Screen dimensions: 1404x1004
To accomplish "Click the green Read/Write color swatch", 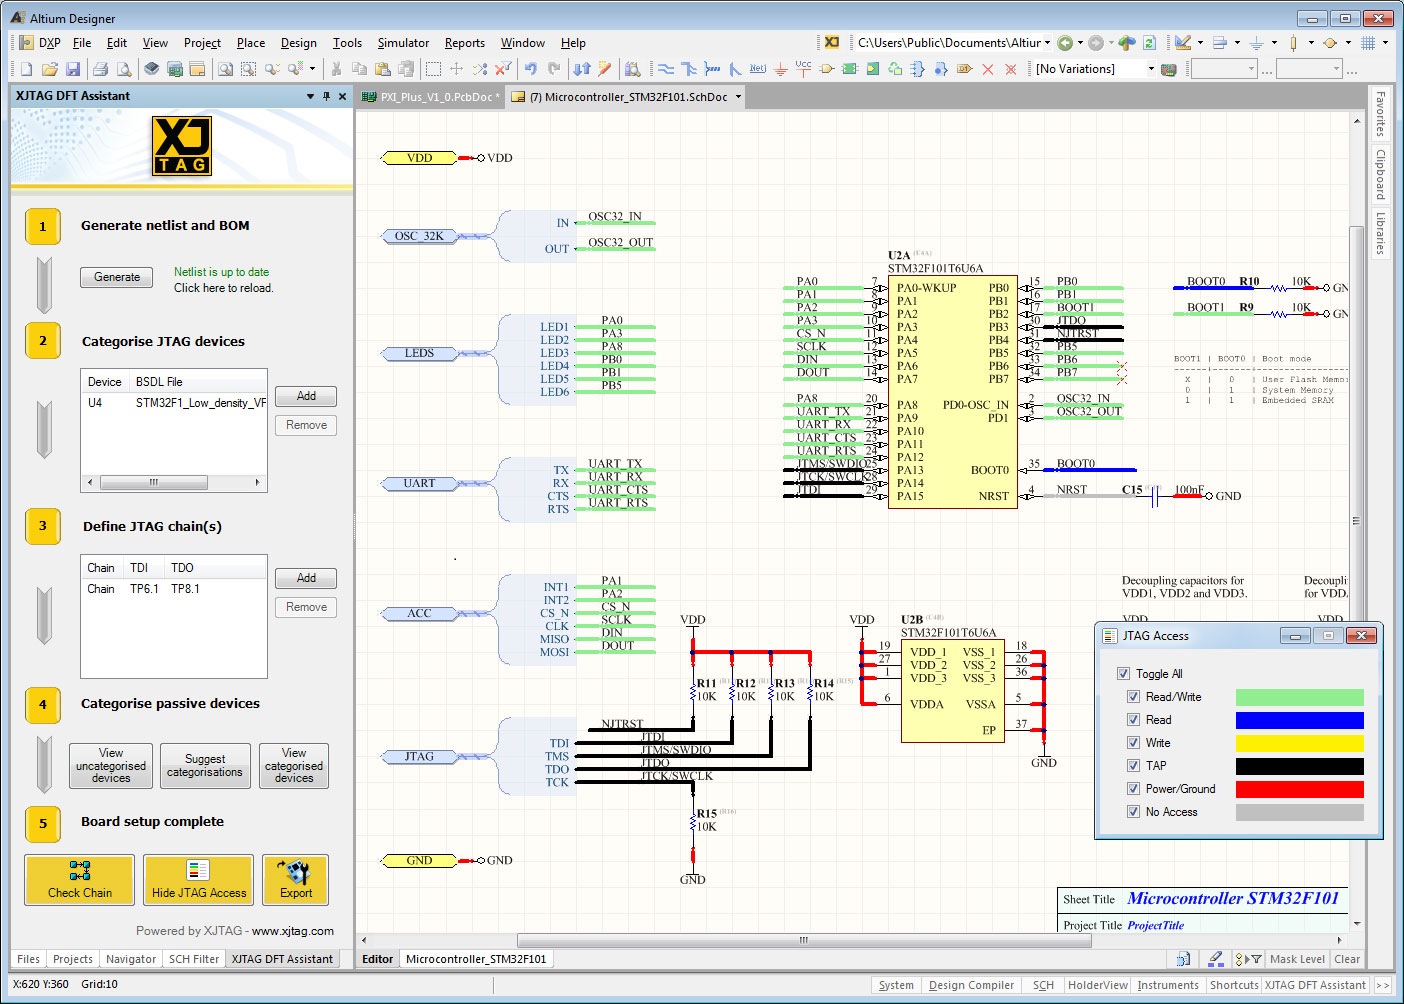I will pos(1299,697).
